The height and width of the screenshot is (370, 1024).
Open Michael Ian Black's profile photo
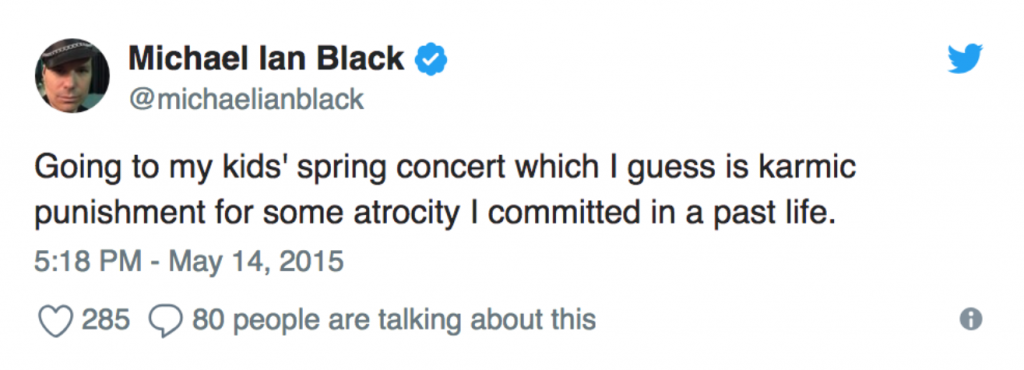tap(72, 75)
